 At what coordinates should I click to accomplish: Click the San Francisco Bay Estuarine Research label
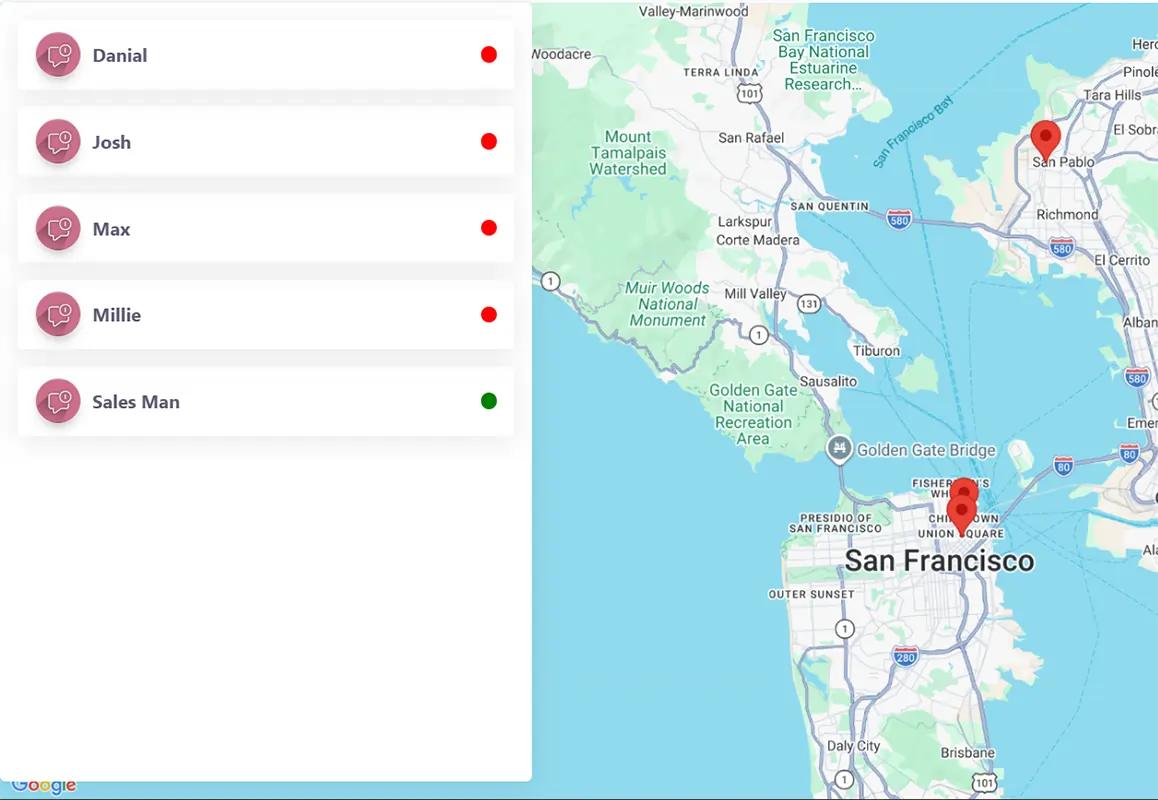click(x=823, y=60)
